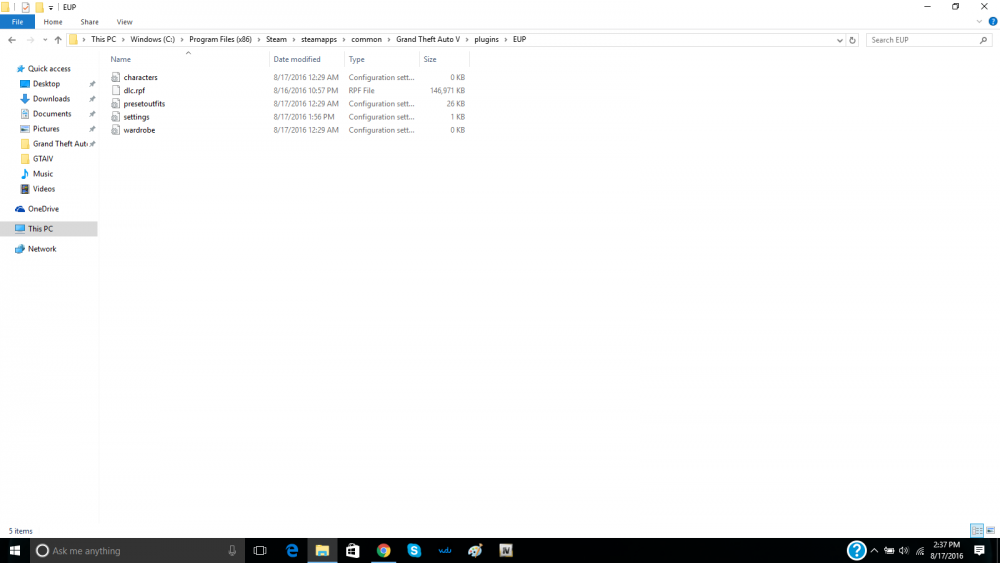Navigate to steamapps in the breadcrumb

click(319, 40)
